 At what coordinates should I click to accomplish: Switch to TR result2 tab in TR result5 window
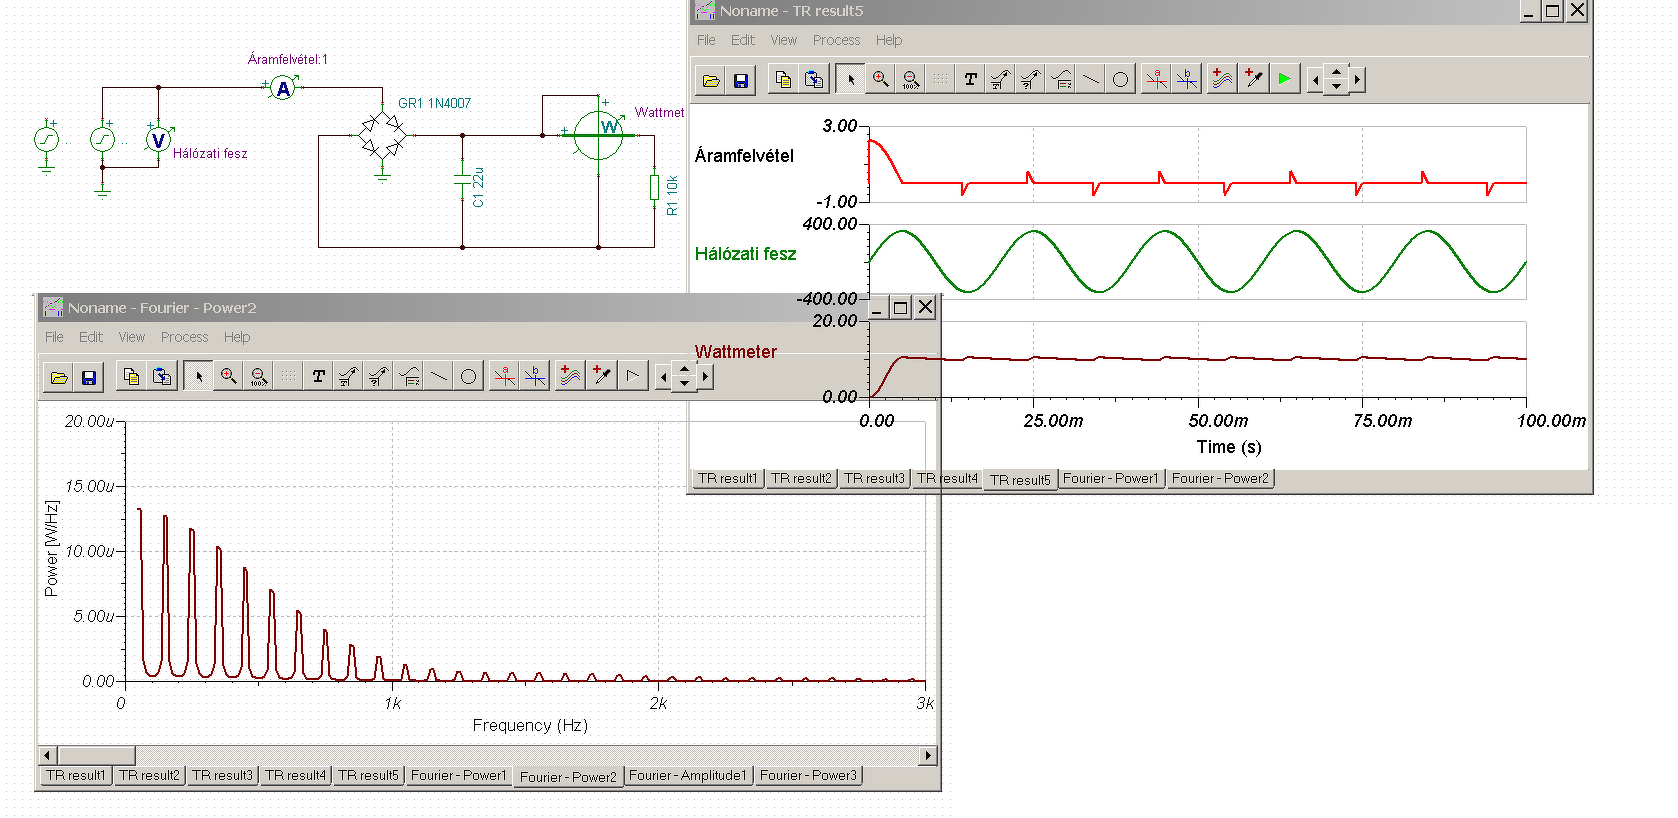click(x=801, y=479)
